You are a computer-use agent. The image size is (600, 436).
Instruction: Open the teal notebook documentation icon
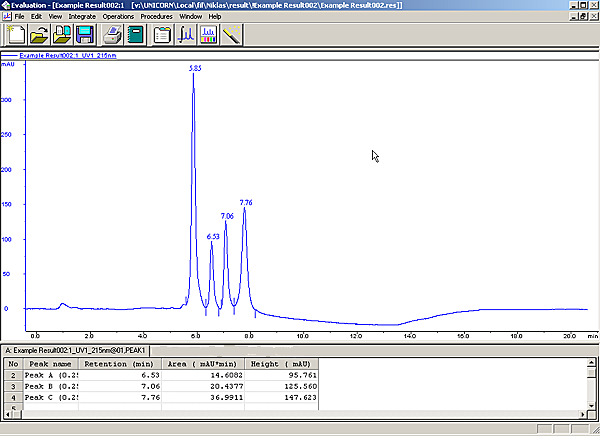tap(135, 35)
